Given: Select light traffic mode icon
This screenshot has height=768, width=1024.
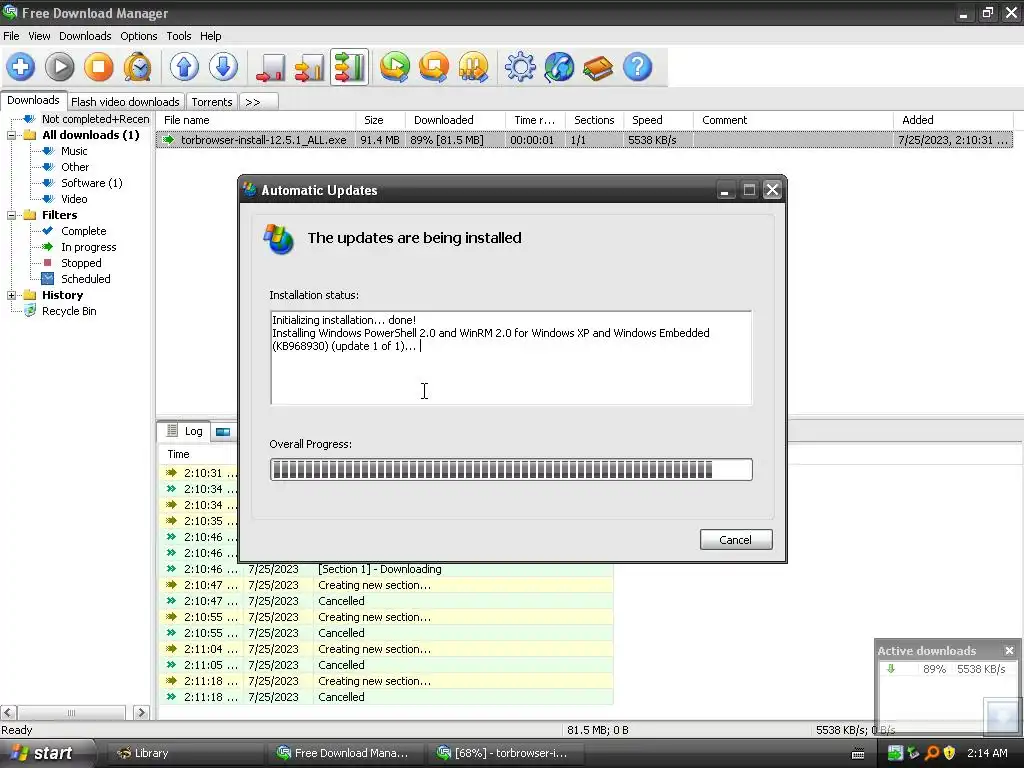Looking at the screenshot, I should click(x=270, y=67).
